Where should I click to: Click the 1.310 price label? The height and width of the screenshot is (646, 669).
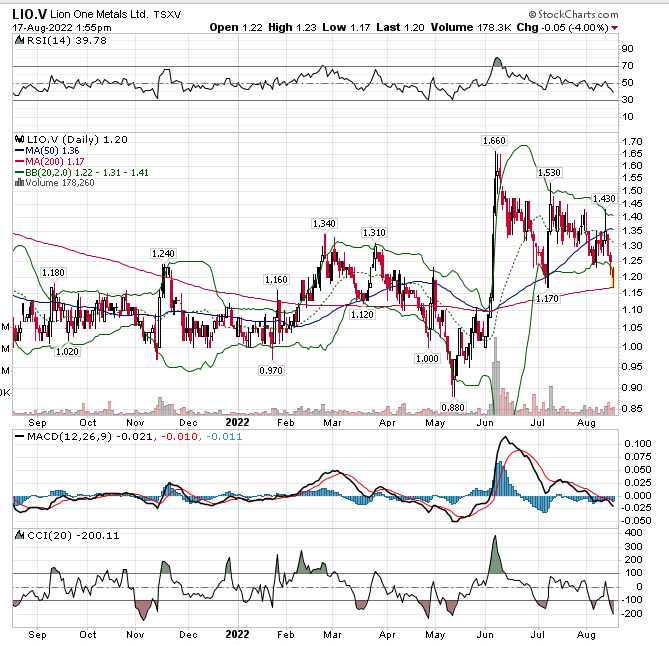[374, 233]
